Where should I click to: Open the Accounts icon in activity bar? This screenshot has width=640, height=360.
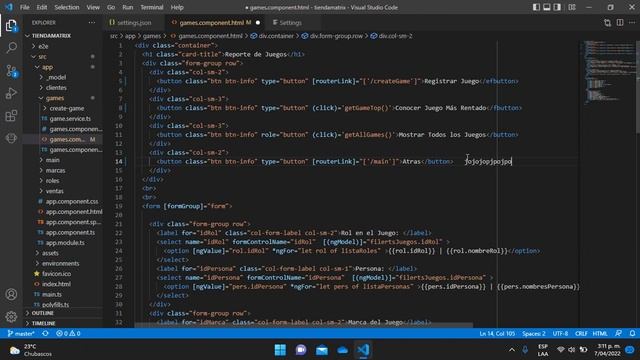click(x=11, y=294)
